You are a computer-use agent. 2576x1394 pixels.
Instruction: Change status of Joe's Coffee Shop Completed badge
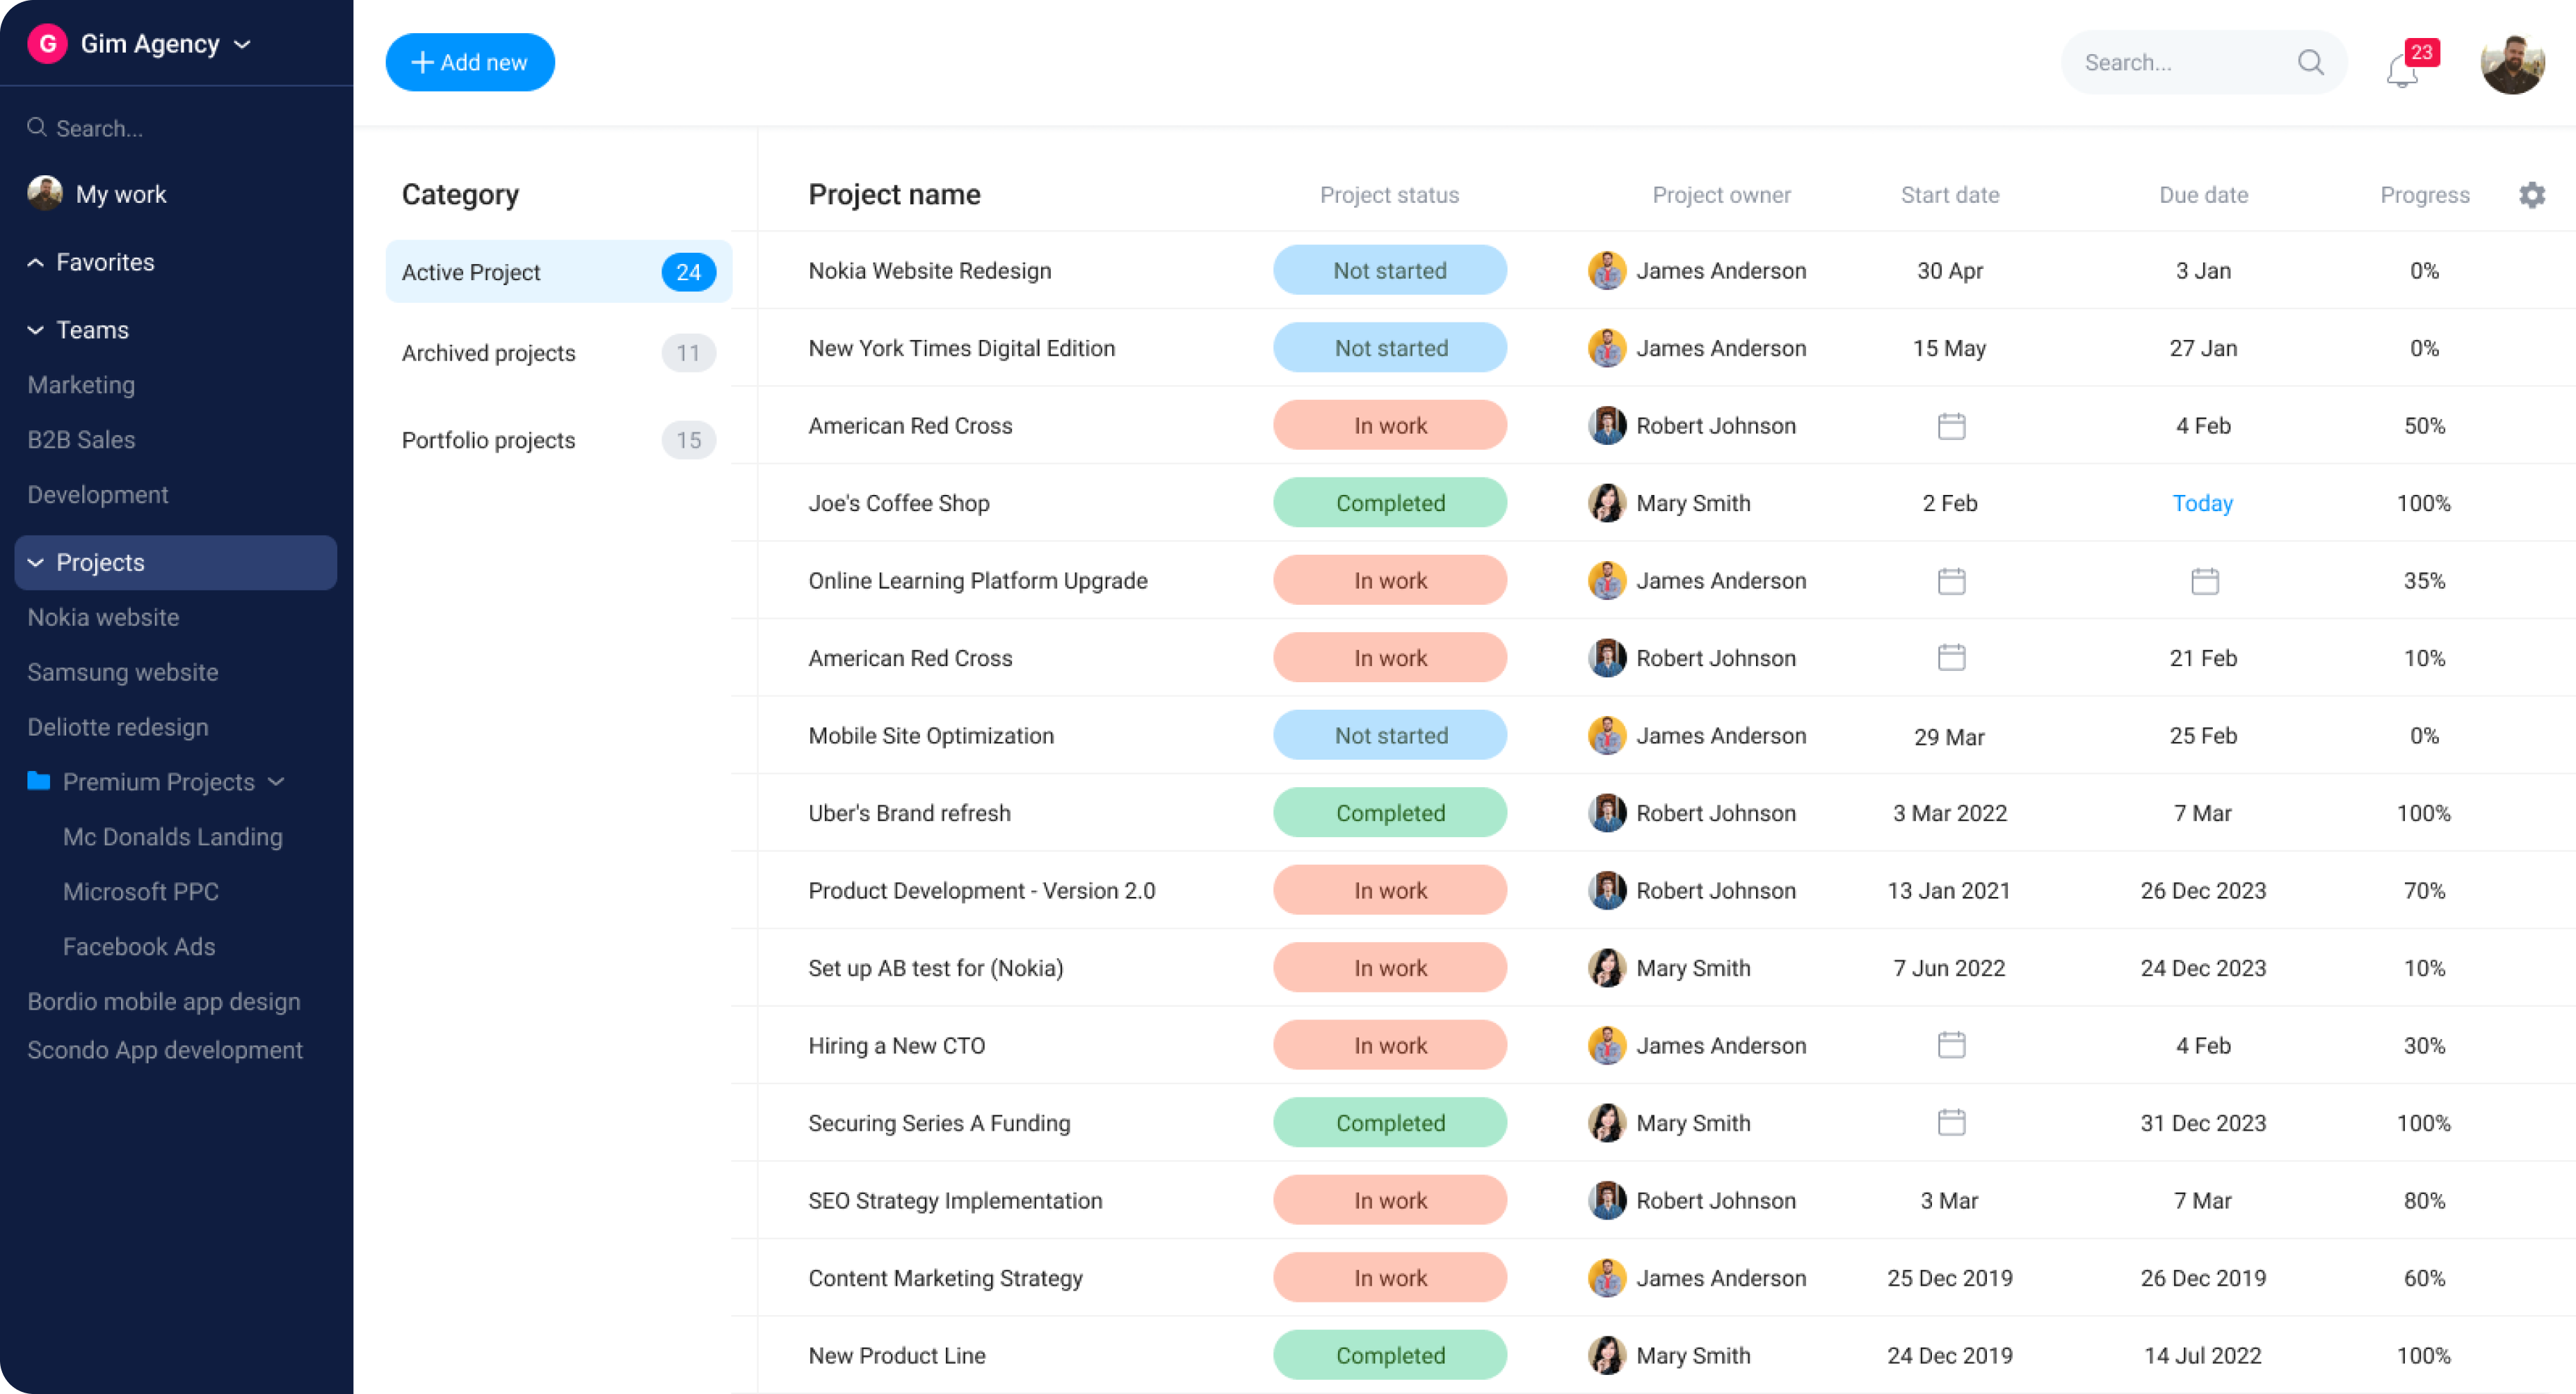pyautogui.click(x=1389, y=503)
